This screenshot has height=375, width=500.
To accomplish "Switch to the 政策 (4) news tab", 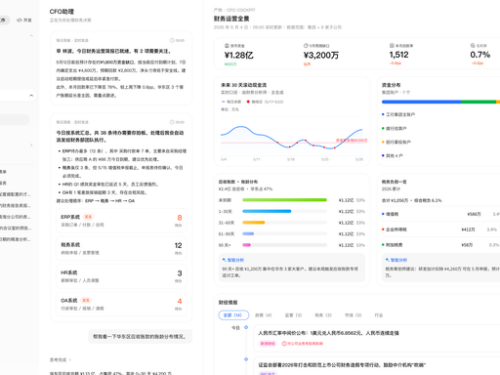I will click(263, 315).
